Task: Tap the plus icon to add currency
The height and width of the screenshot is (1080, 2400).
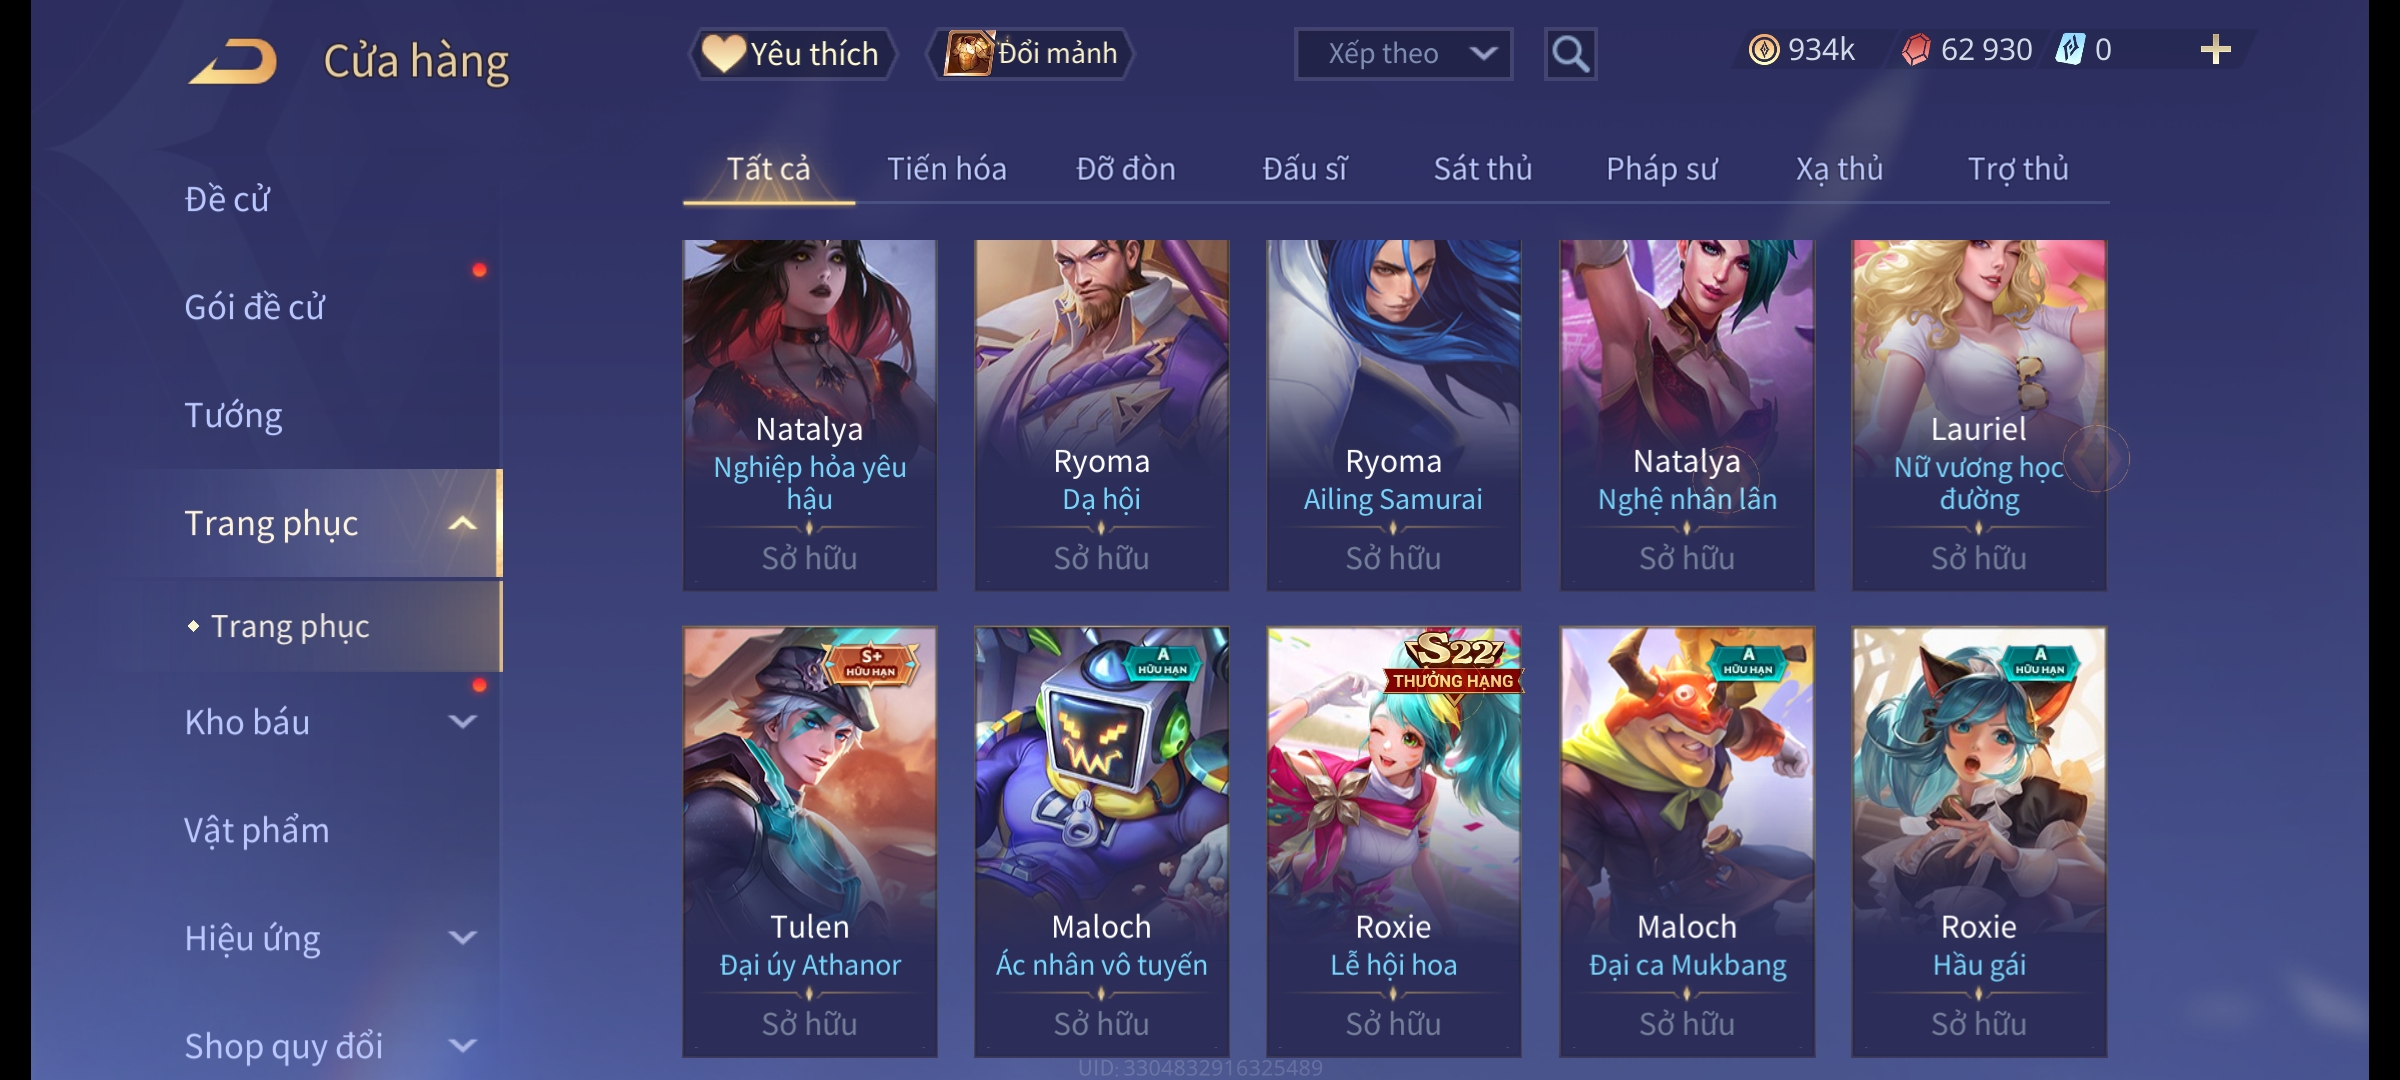Action: tap(2216, 50)
